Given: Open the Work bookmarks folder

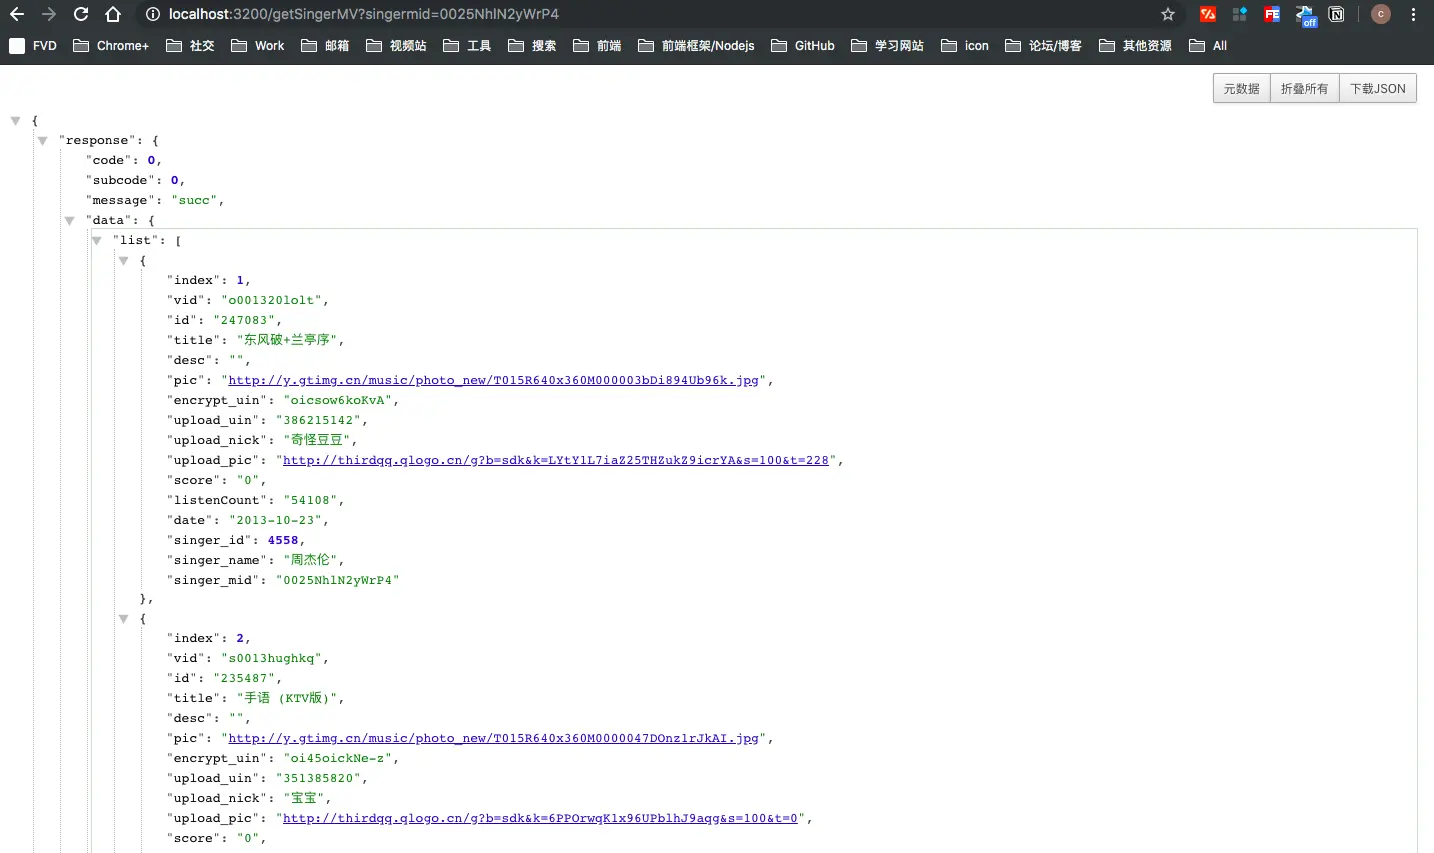Looking at the screenshot, I should pos(257,45).
